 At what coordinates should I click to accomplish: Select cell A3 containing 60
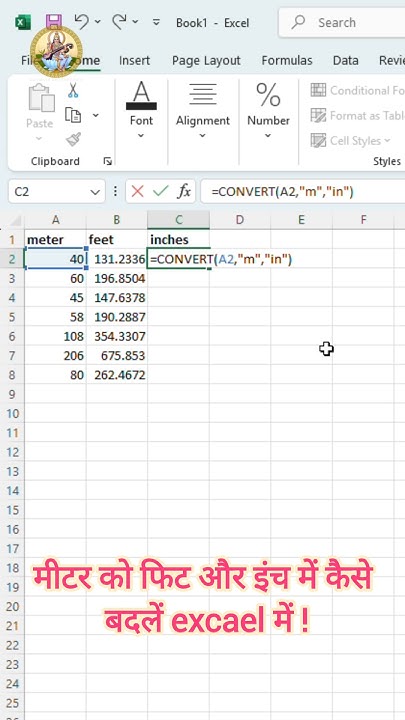pos(56,278)
